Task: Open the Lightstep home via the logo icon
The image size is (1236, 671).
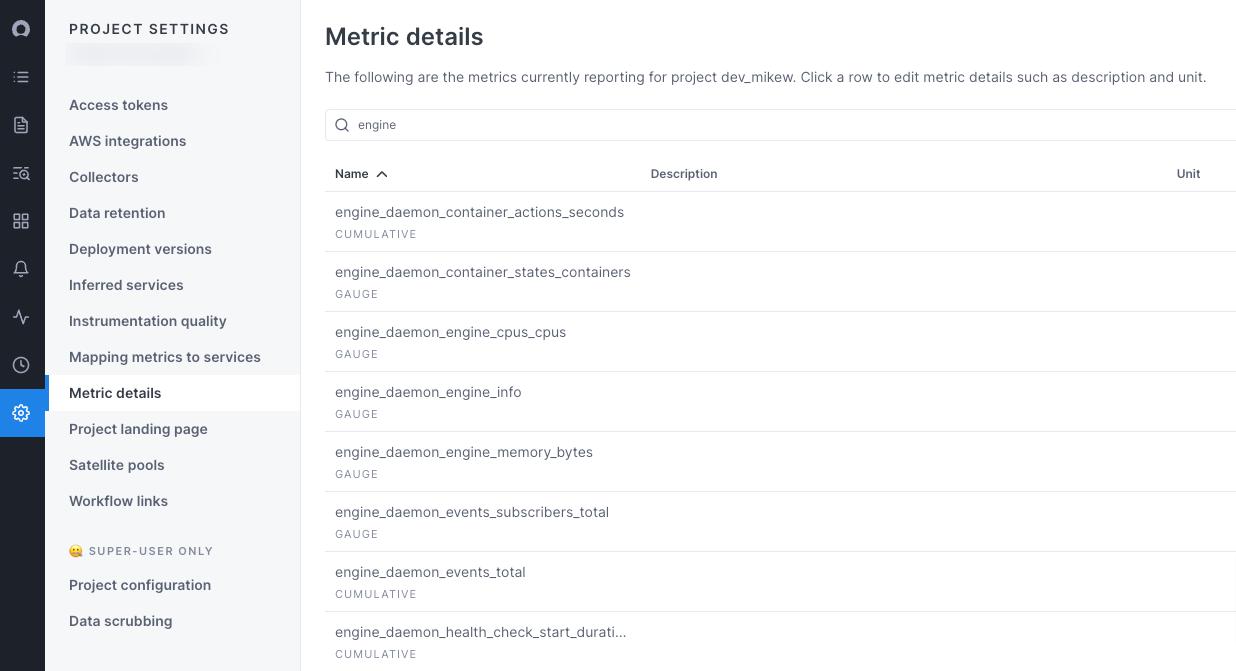Action: pos(21,29)
